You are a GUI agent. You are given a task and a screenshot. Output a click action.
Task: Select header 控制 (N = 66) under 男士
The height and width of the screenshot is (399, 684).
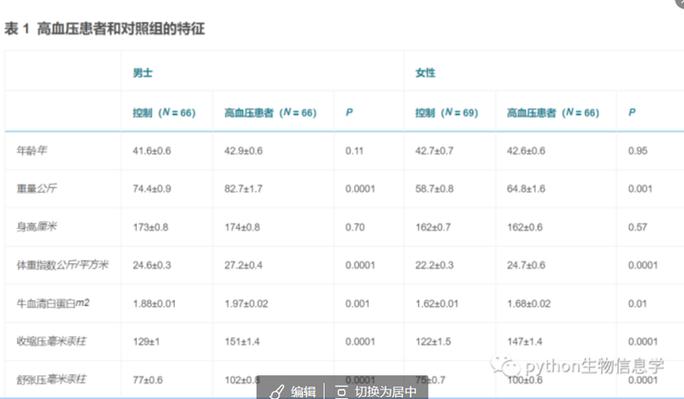coord(164,113)
